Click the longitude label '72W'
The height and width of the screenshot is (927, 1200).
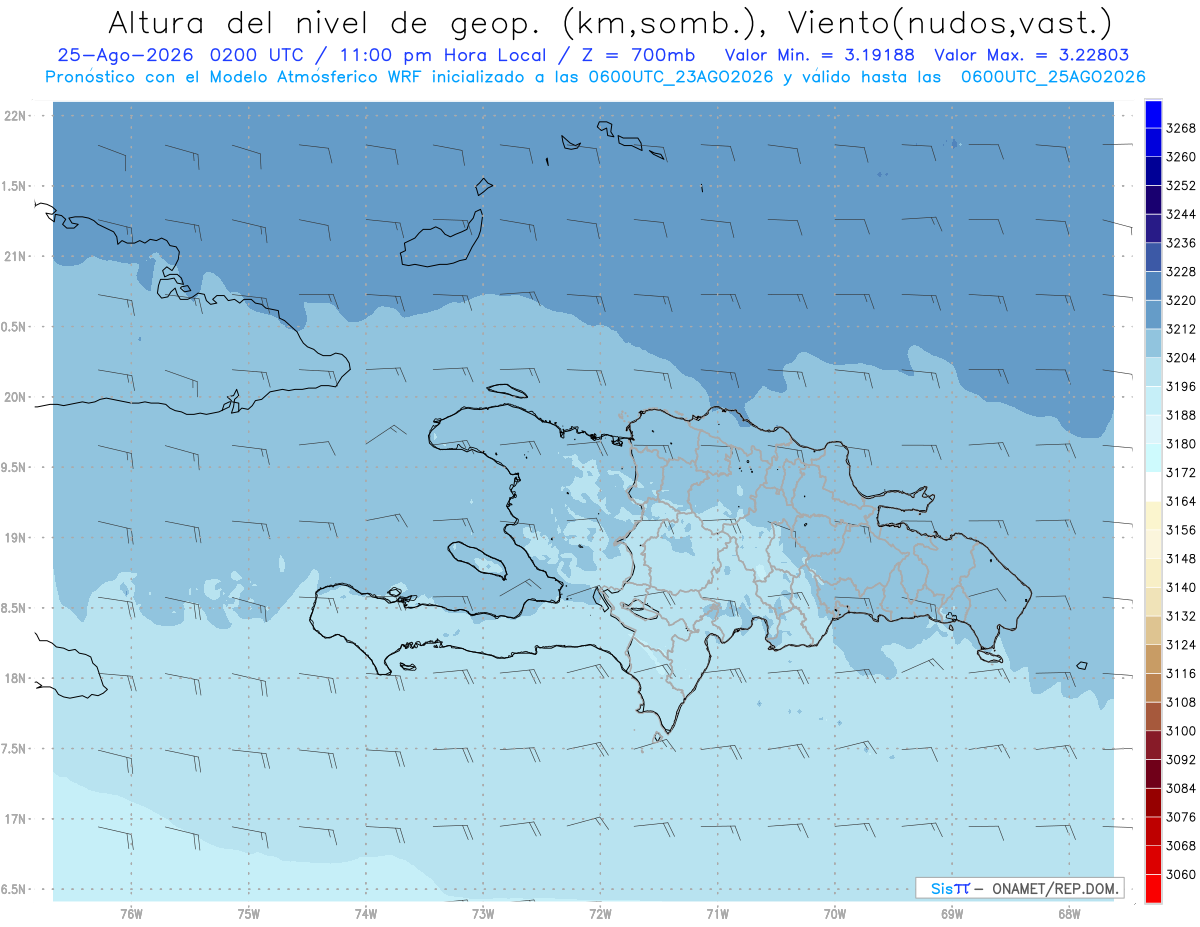pyautogui.click(x=601, y=913)
